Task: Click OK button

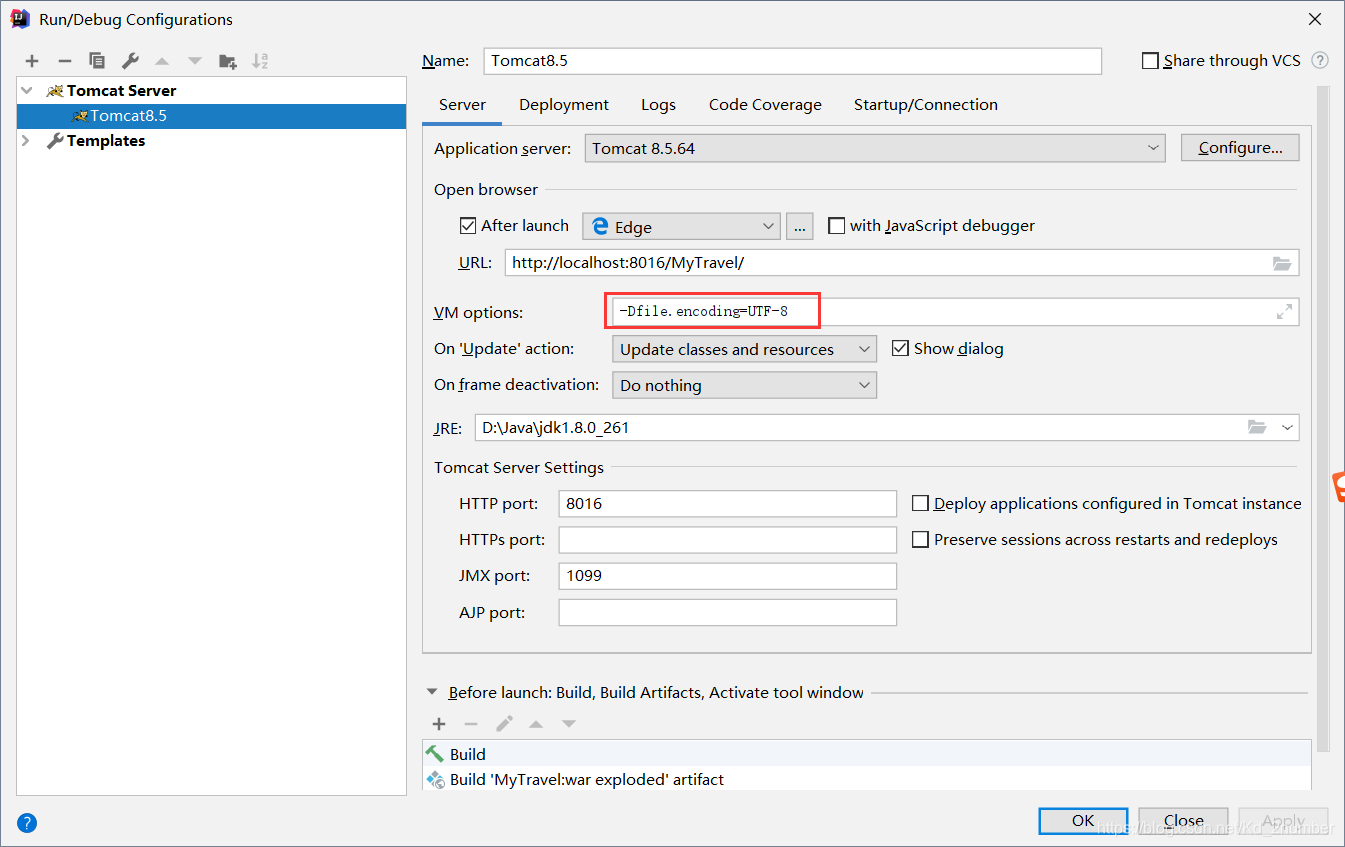Action: click(1083, 821)
